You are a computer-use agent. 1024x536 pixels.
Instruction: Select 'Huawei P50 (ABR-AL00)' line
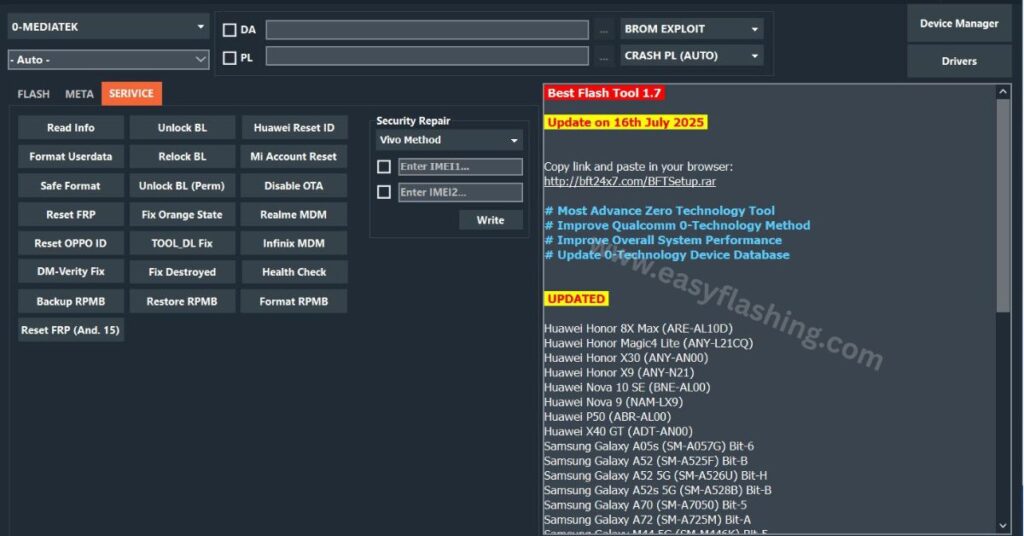click(x=607, y=417)
